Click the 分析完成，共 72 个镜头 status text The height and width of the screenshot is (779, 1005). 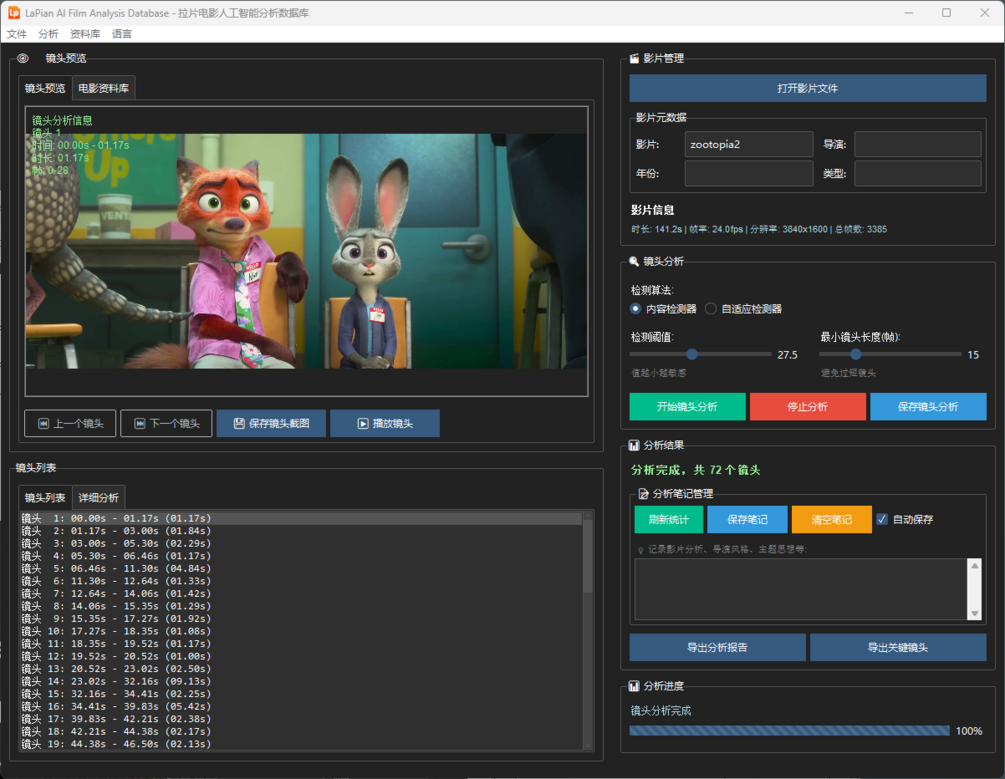coord(695,470)
